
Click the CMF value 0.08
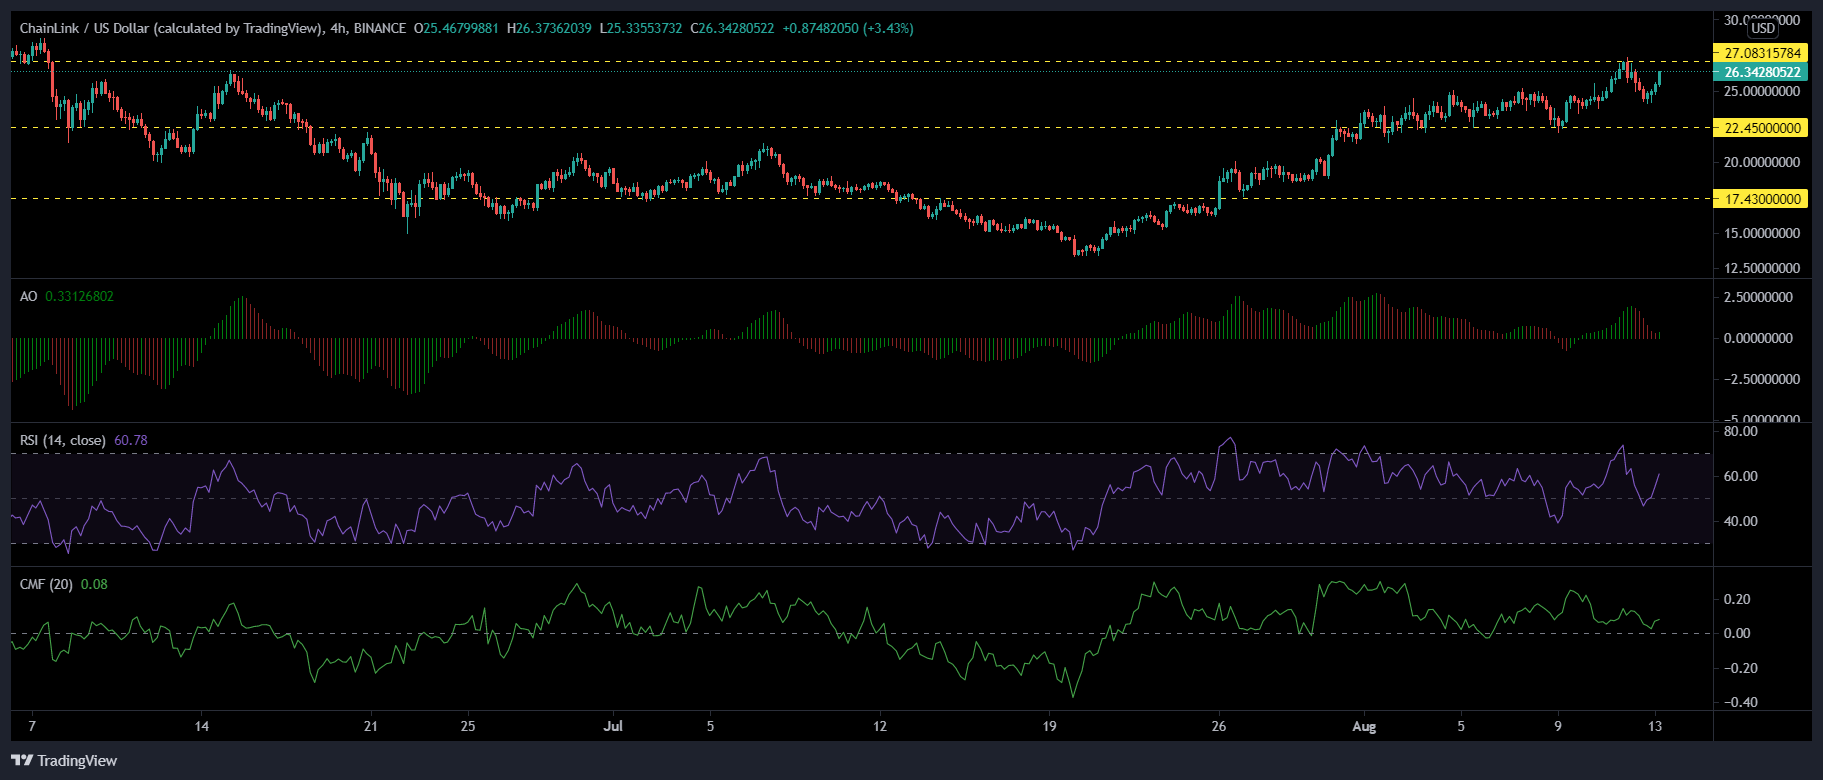point(94,584)
